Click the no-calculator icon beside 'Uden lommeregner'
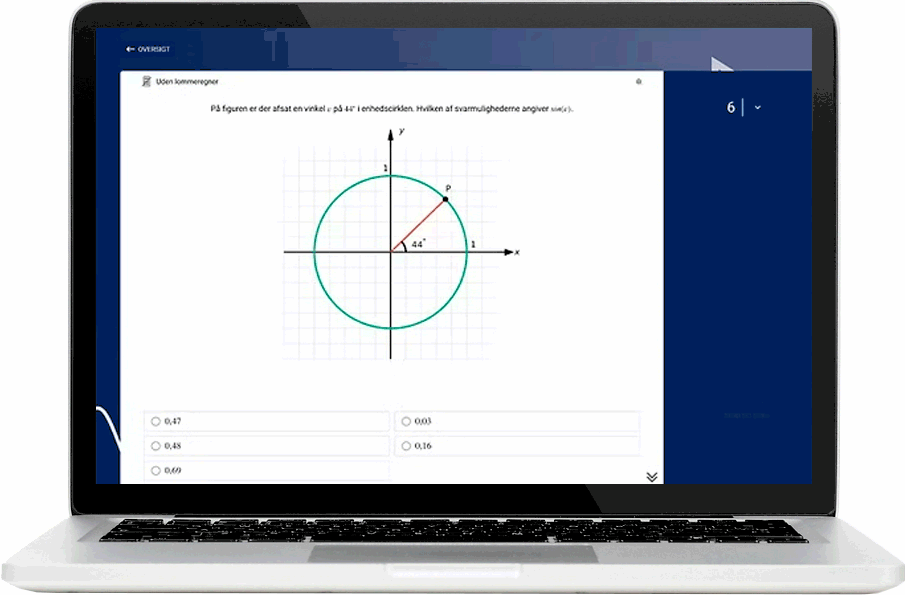The width and height of the screenshot is (905, 595). click(147, 81)
